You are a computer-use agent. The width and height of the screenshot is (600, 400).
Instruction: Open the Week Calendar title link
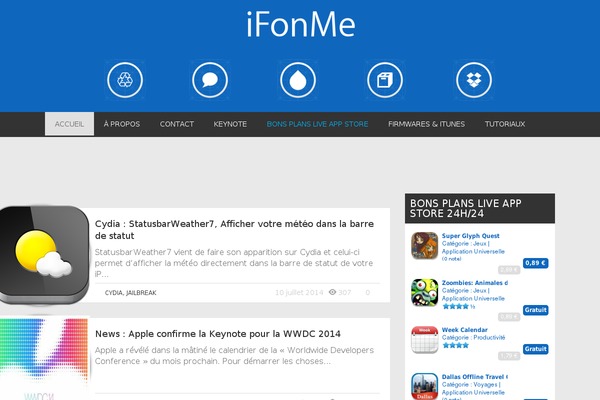pyautogui.click(x=465, y=330)
